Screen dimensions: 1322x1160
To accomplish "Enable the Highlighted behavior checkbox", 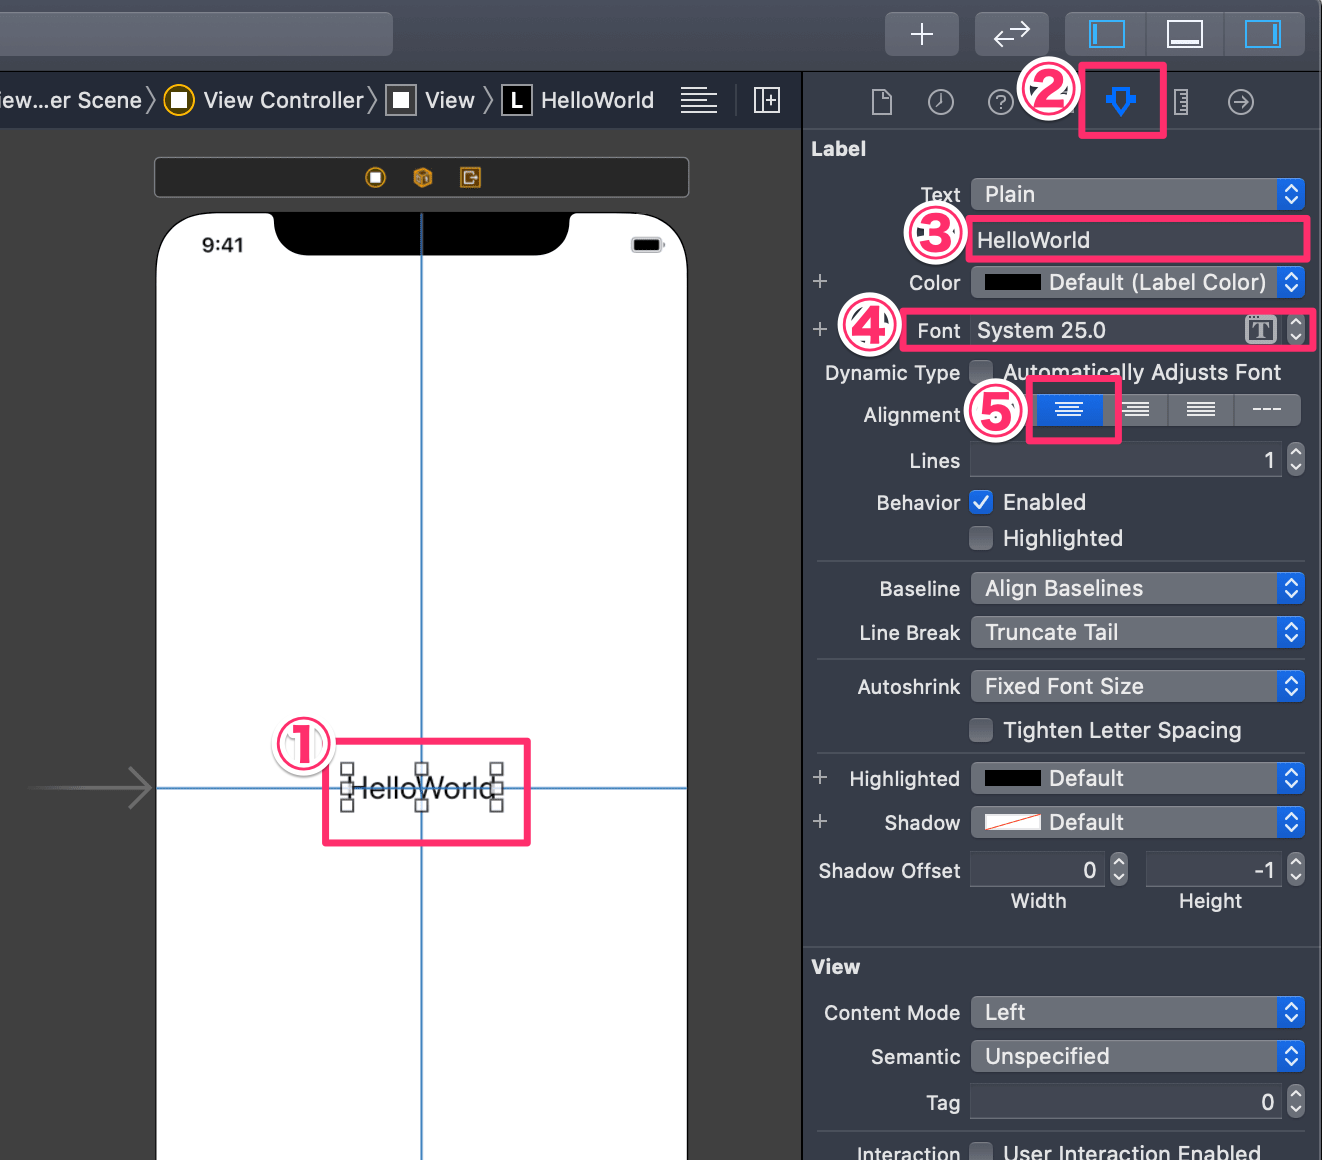I will pos(981,538).
